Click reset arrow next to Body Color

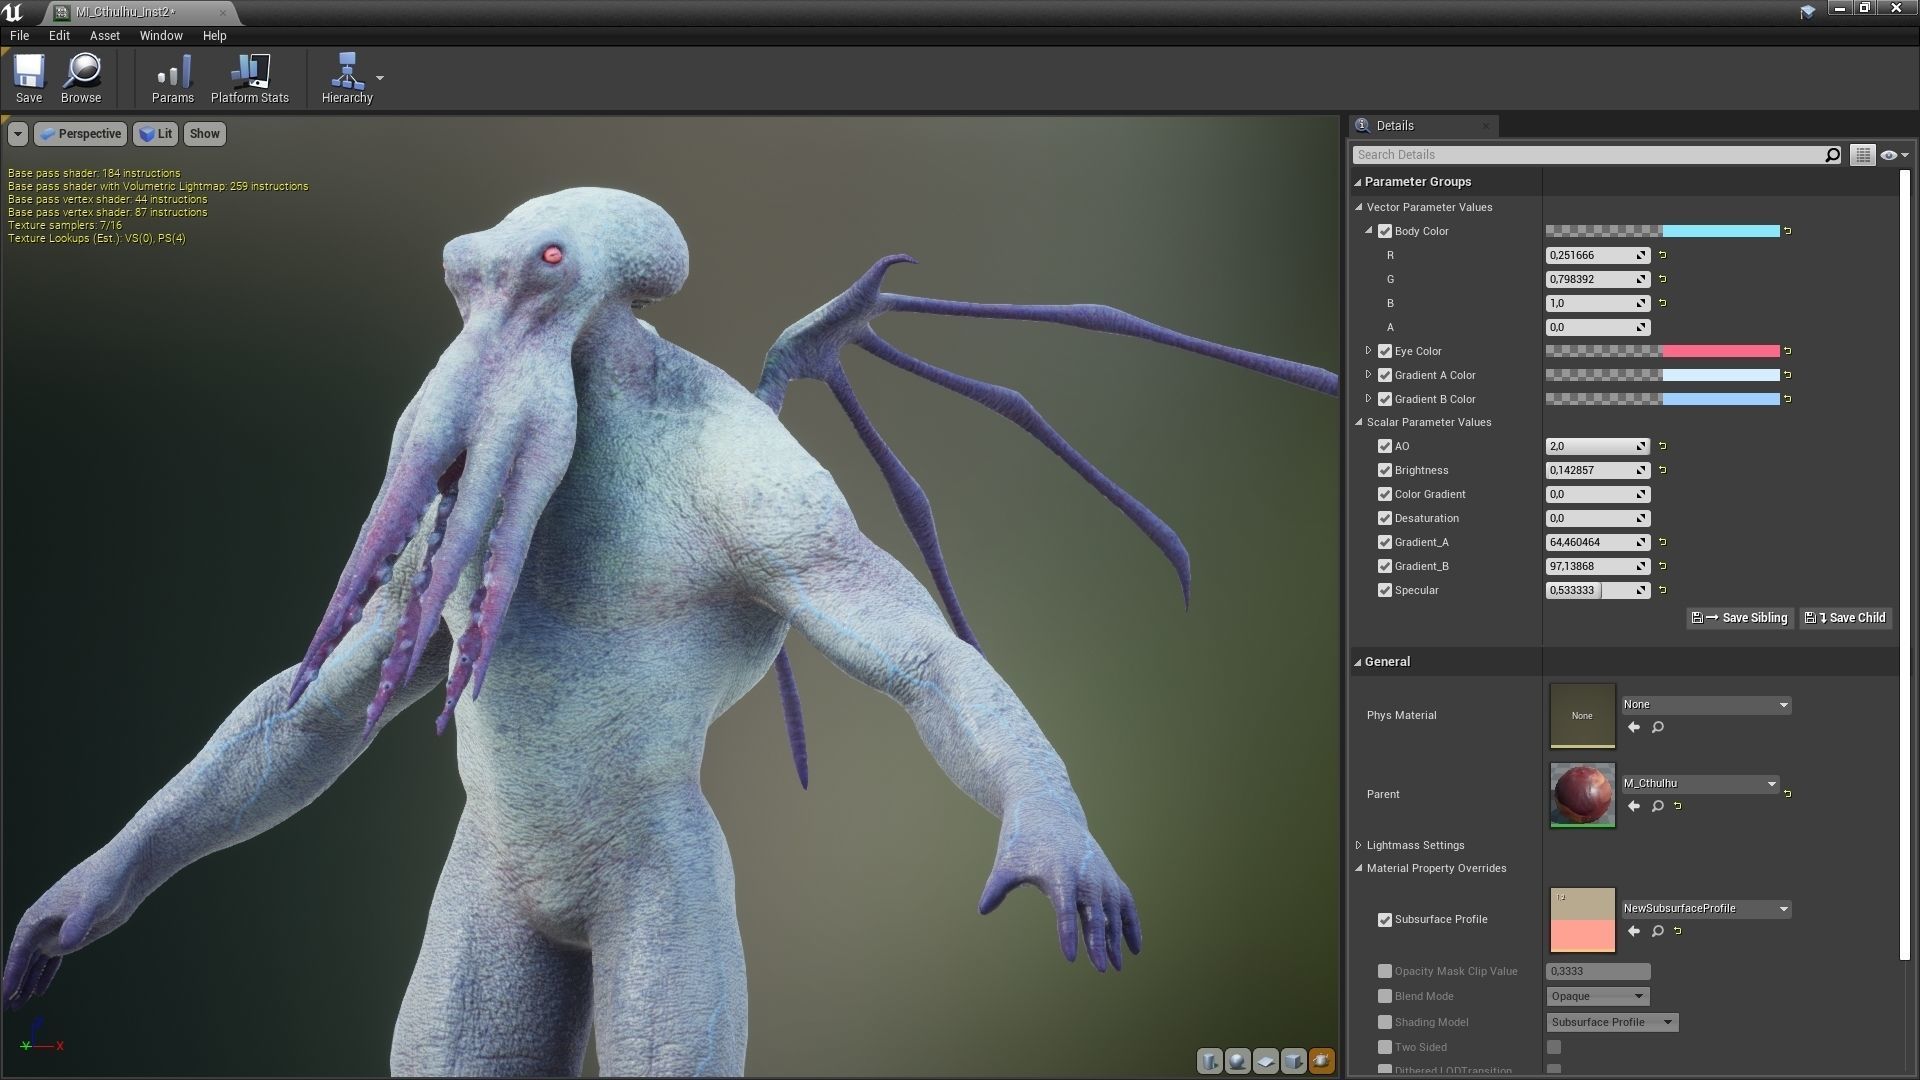coord(1787,231)
